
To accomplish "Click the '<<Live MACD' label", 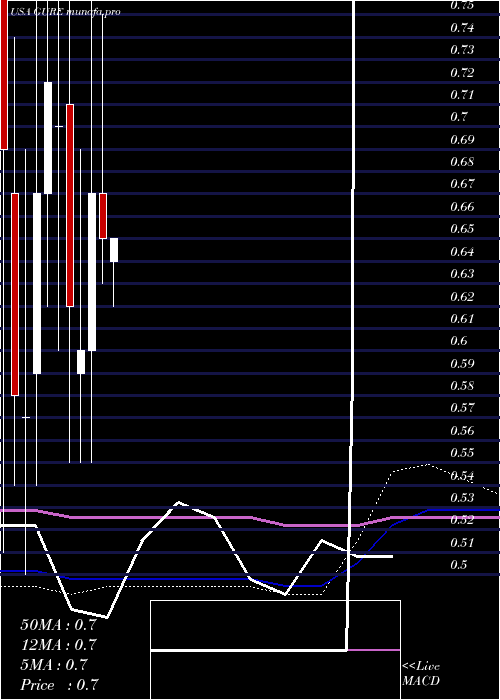I will [x=421, y=674].
